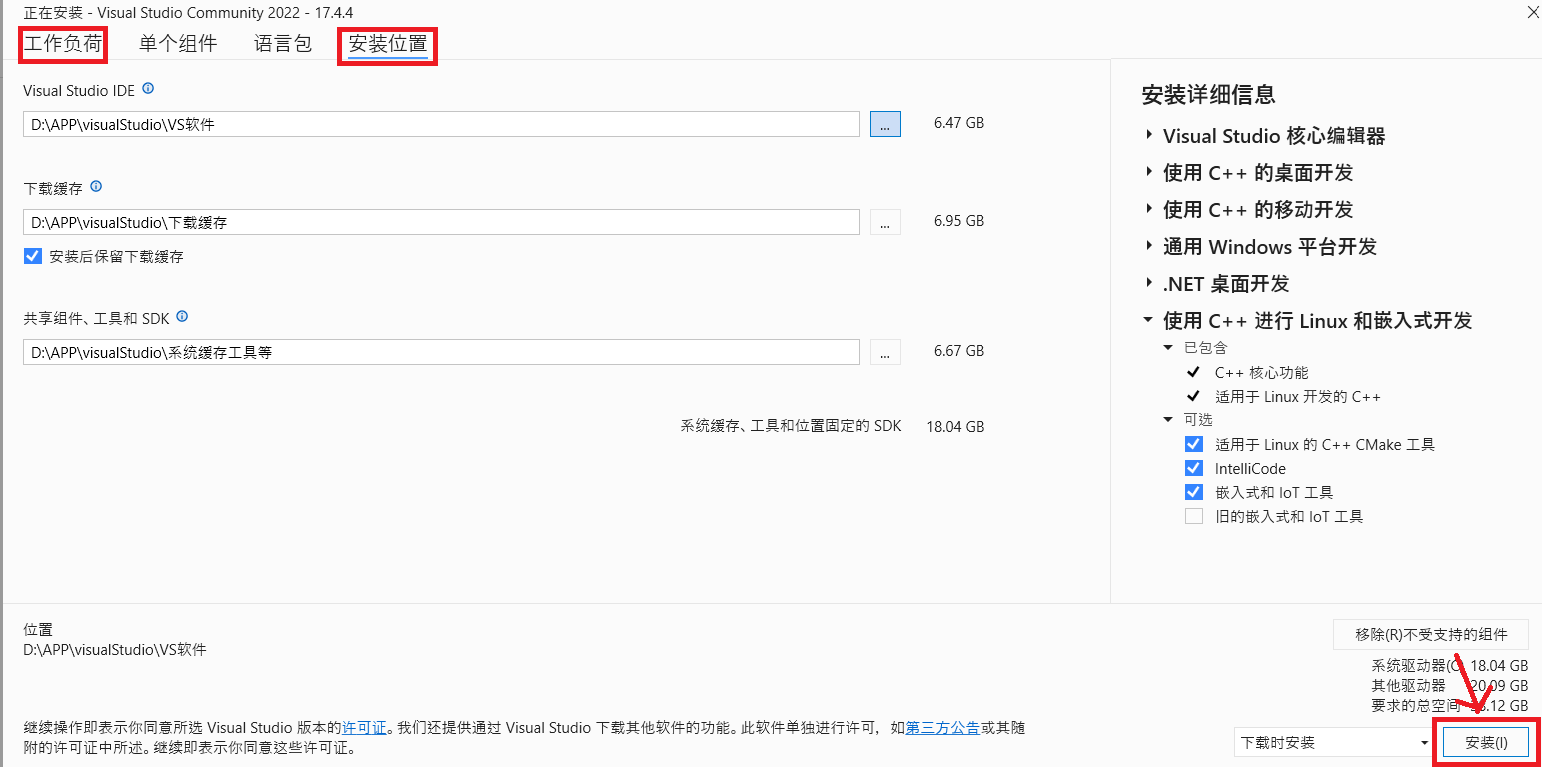Click the Visual Studio IDE path field

[x=441, y=124]
